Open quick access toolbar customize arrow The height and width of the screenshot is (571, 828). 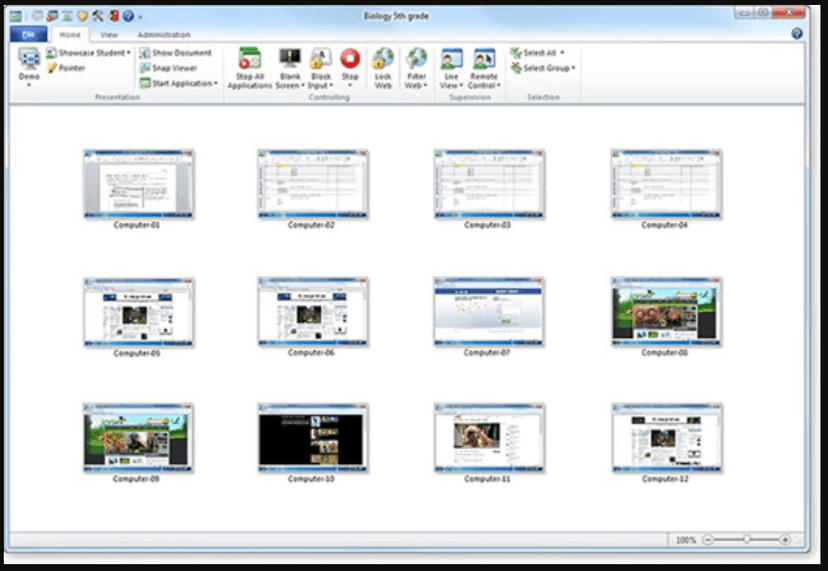click(x=140, y=17)
